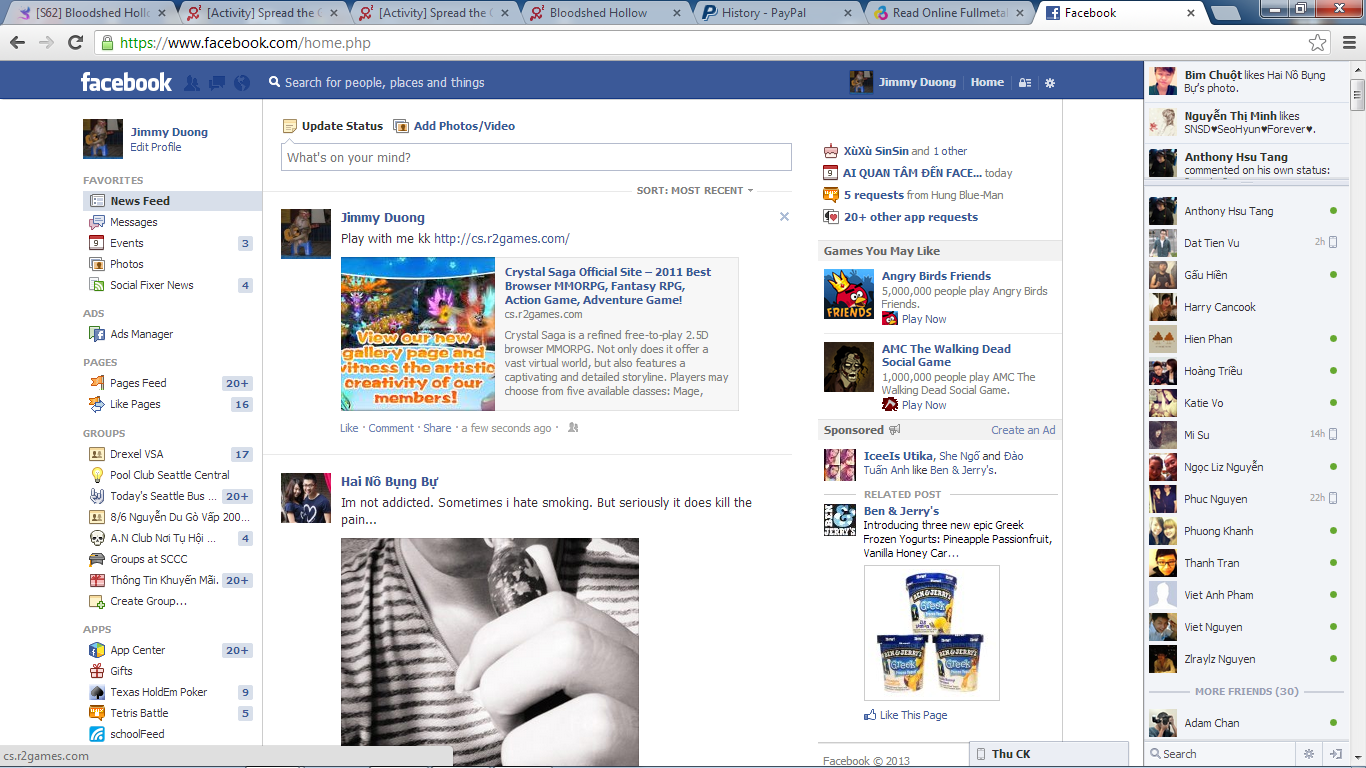The width and height of the screenshot is (1366, 768).
Task: Open the messages icon in top bar
Action: tap(217, 83)
